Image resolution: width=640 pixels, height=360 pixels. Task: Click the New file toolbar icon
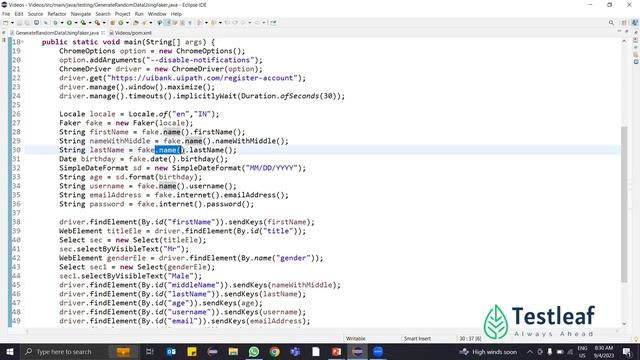pyautogui.click(x=6, y=23)
